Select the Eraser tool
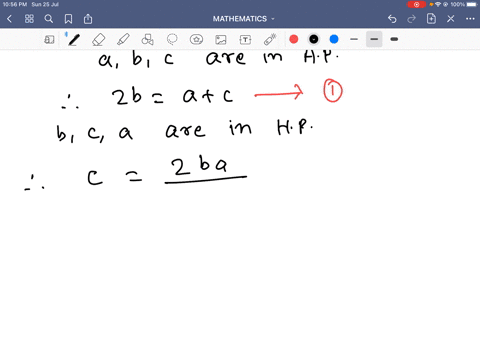480x360 pixels. click(x=98, y=40)
